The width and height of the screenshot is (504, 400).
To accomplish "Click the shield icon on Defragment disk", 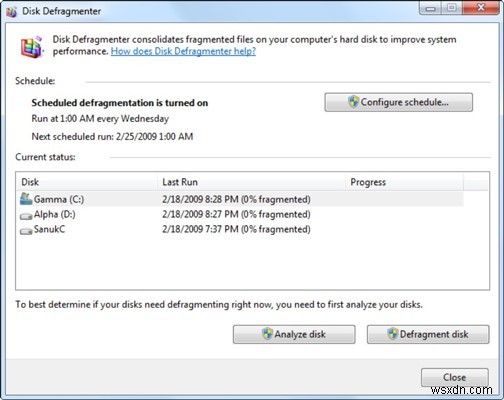I will coord(393,334).
